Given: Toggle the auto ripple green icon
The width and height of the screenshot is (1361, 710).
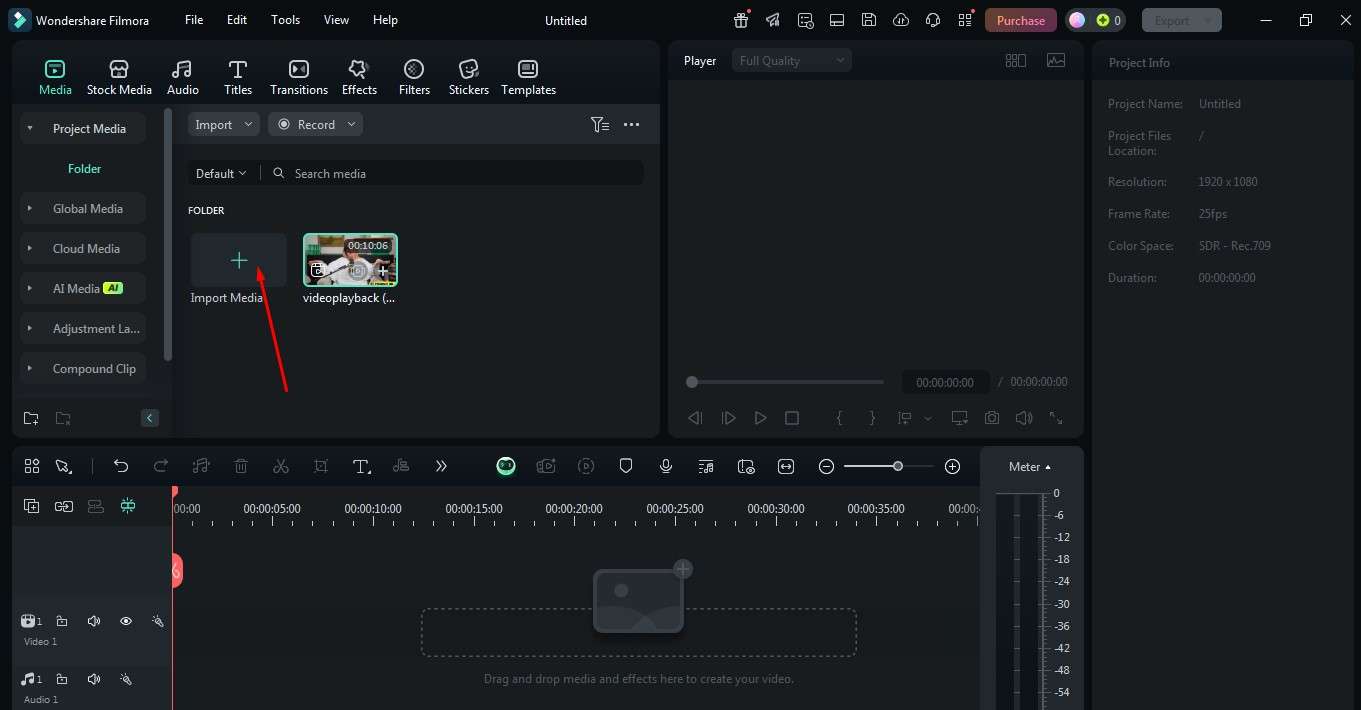Looking at the screenshot, I should (128, 506).
